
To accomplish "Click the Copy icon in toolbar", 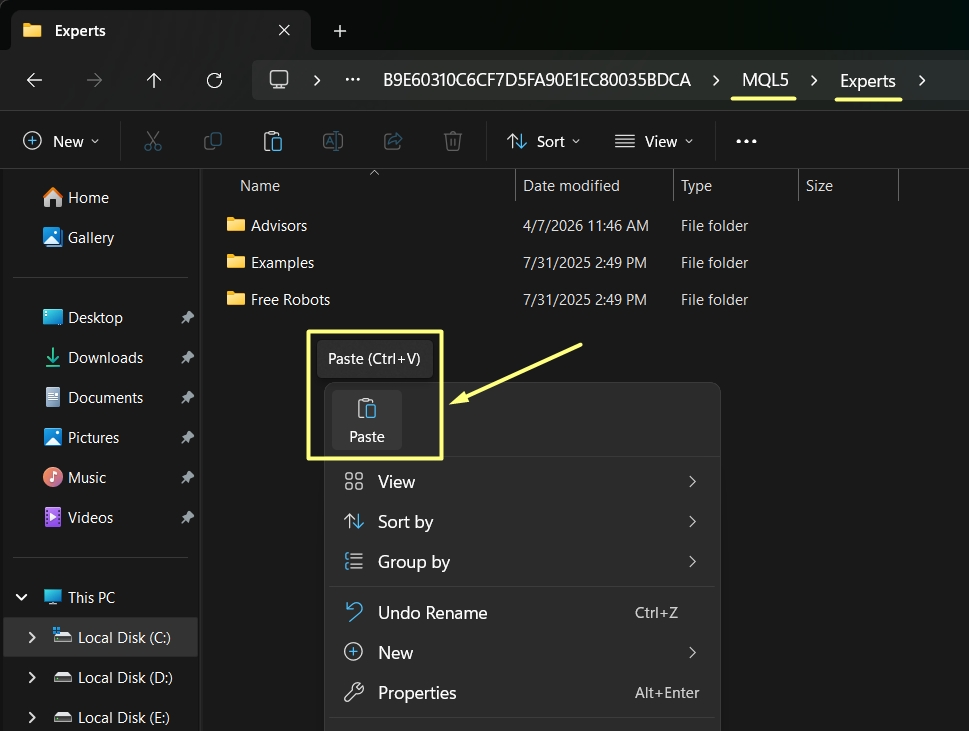I will [x=213, y=141].
